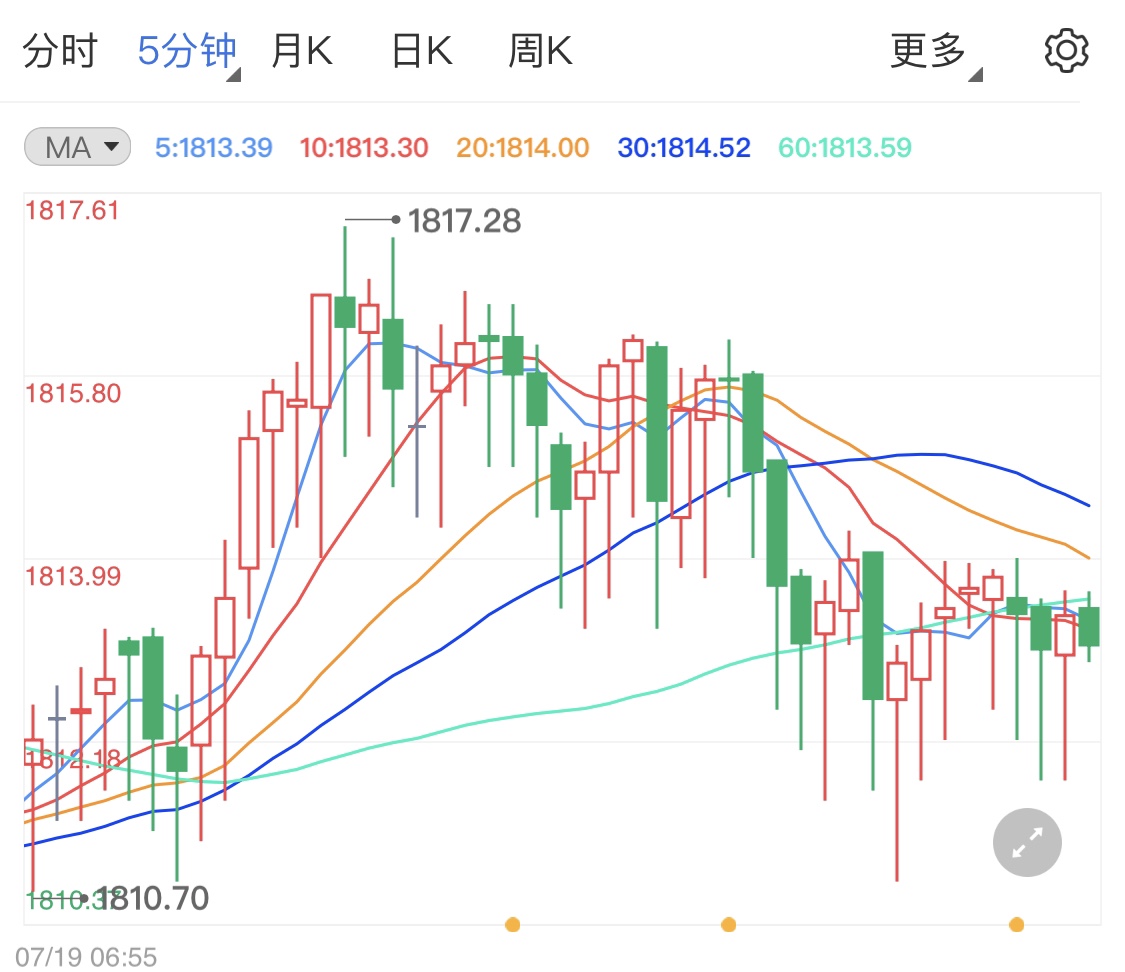Image resolution: width=1125 pixels, height=972 pixels.
Task: Click the y-axis label 1815.80
Action: (72, 393)
